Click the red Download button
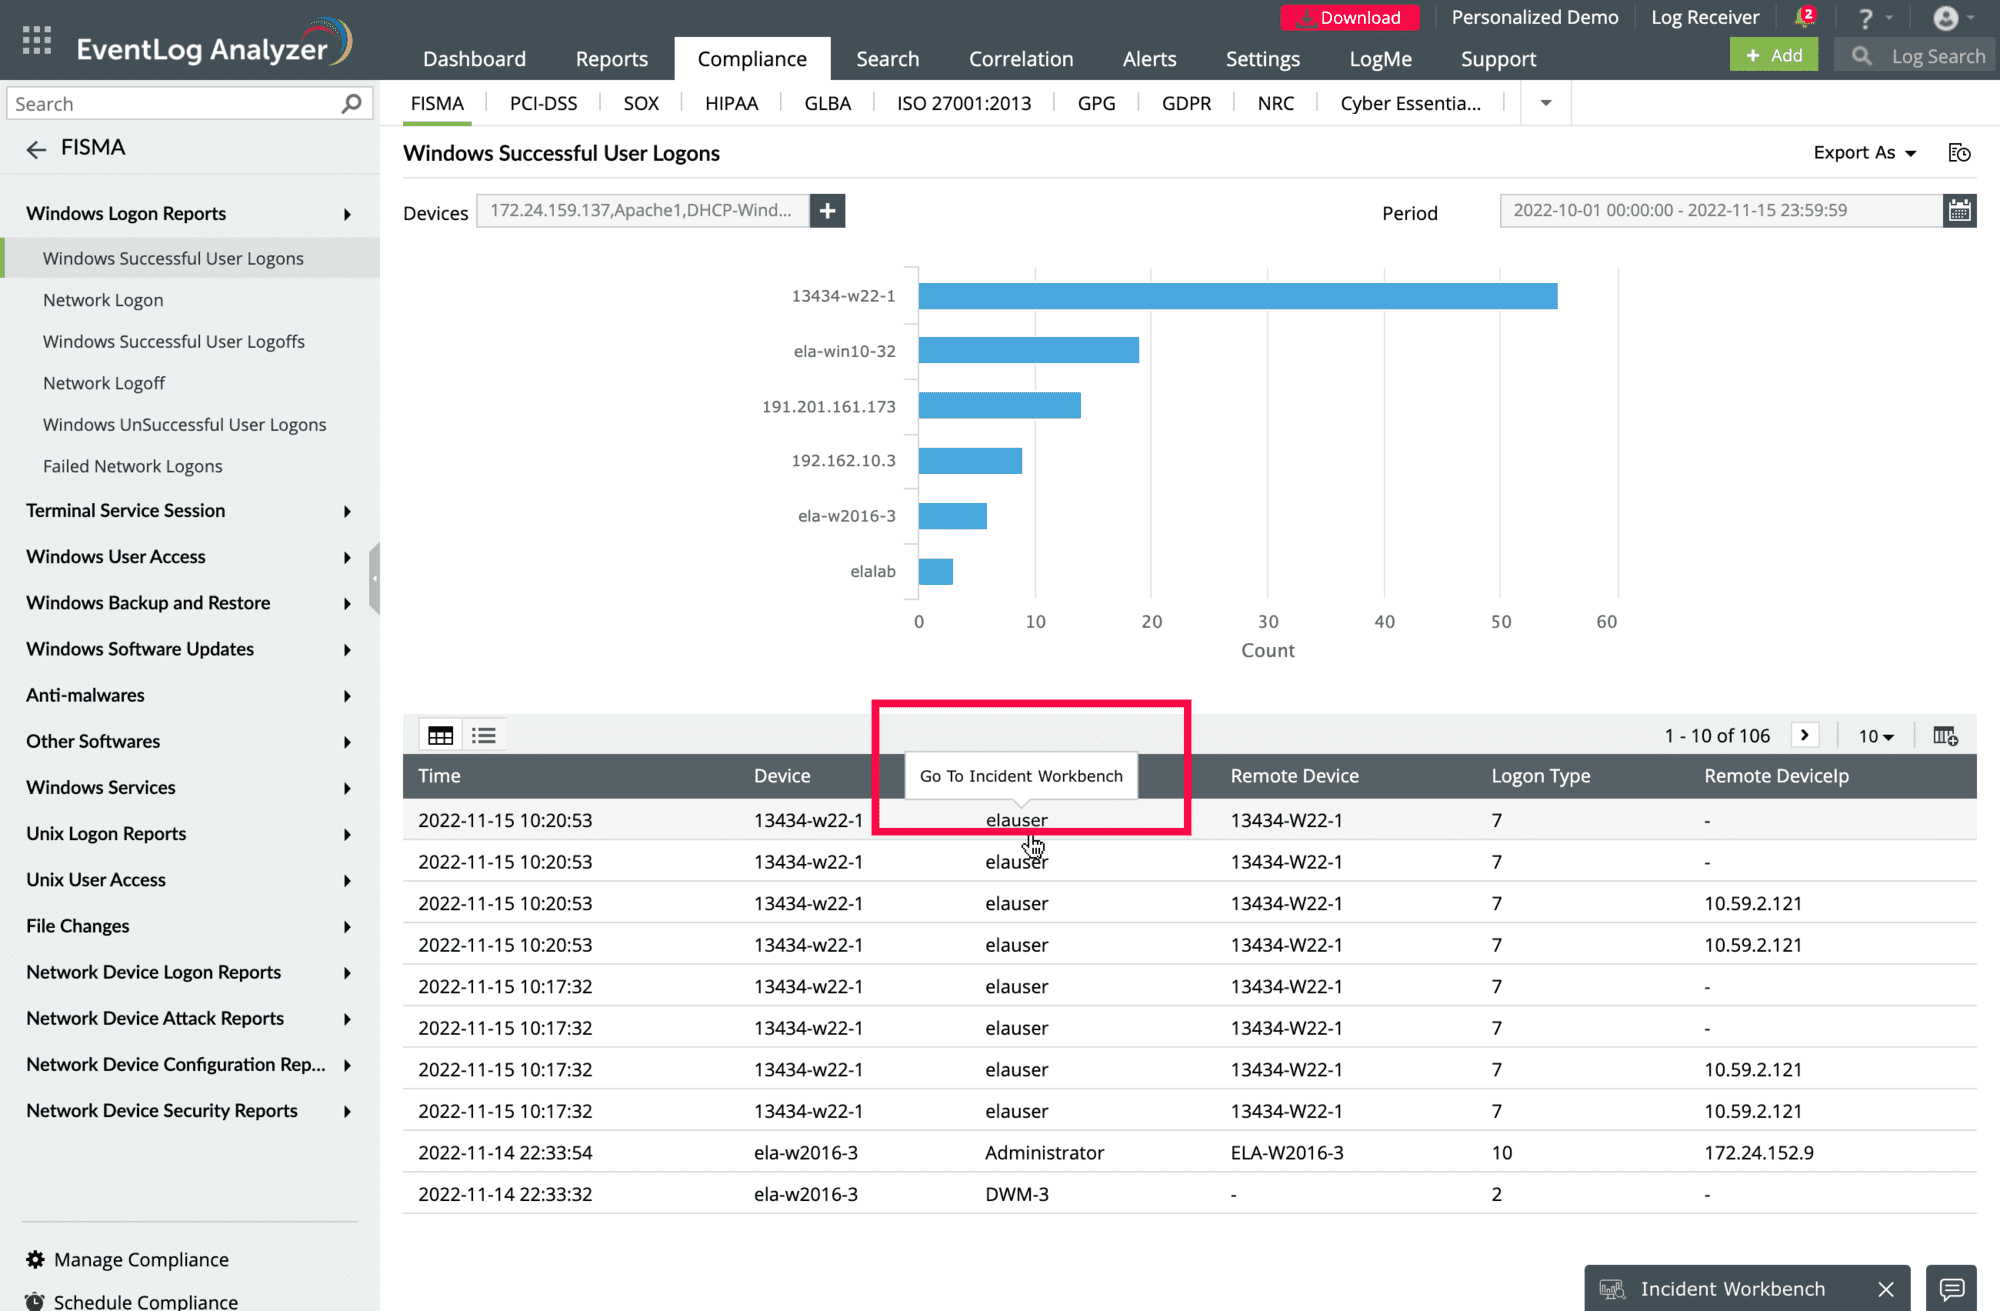The width and height of the screenshot is (2000, 1311). tap(1350, 18)
